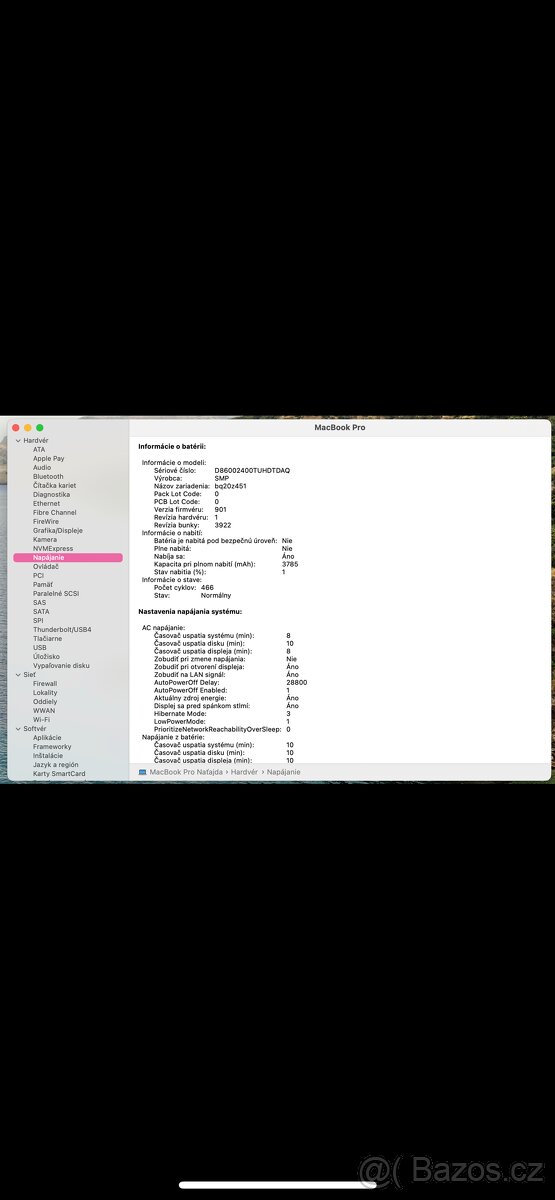
Task: Click MacBook Pro Natajda in path bar
Action: [186, 772]
